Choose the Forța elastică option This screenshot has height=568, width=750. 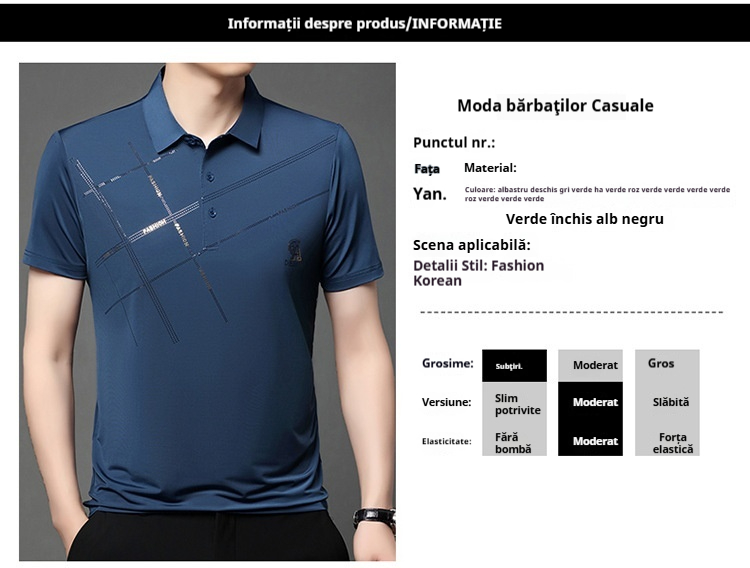667,442
